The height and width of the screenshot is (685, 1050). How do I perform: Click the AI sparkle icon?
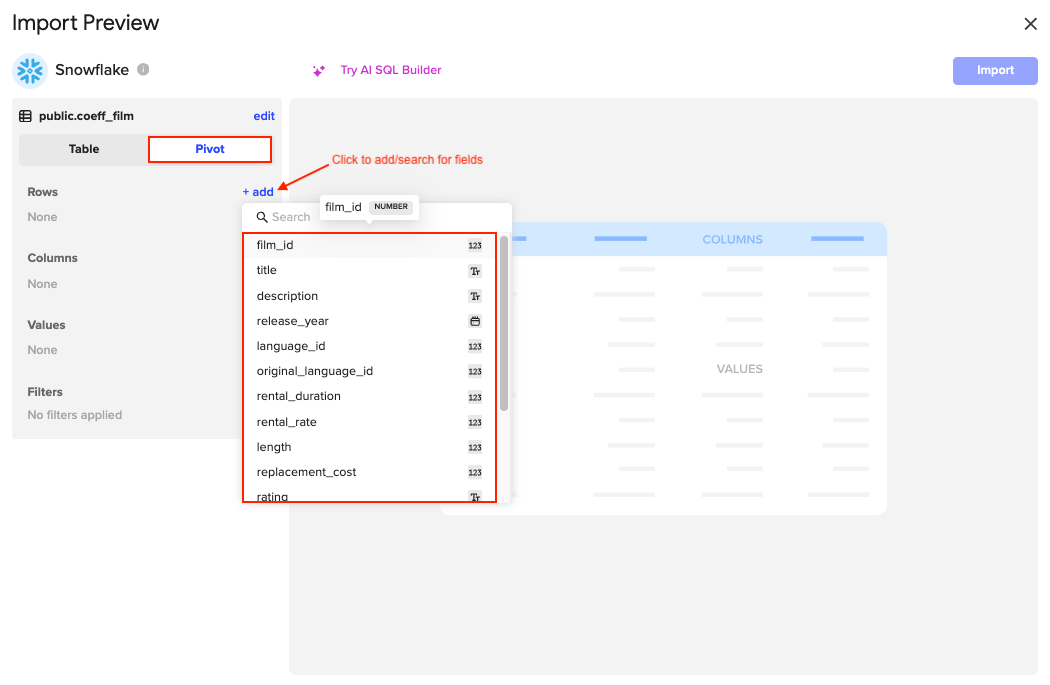click(x=319, y=71)
